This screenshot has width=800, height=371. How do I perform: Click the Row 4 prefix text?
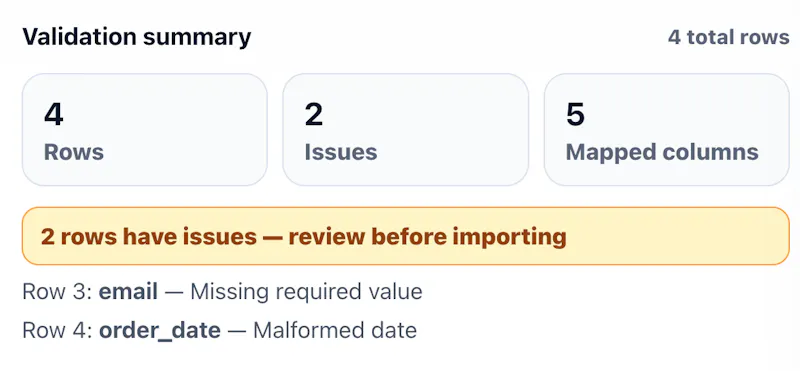point(57,331)
